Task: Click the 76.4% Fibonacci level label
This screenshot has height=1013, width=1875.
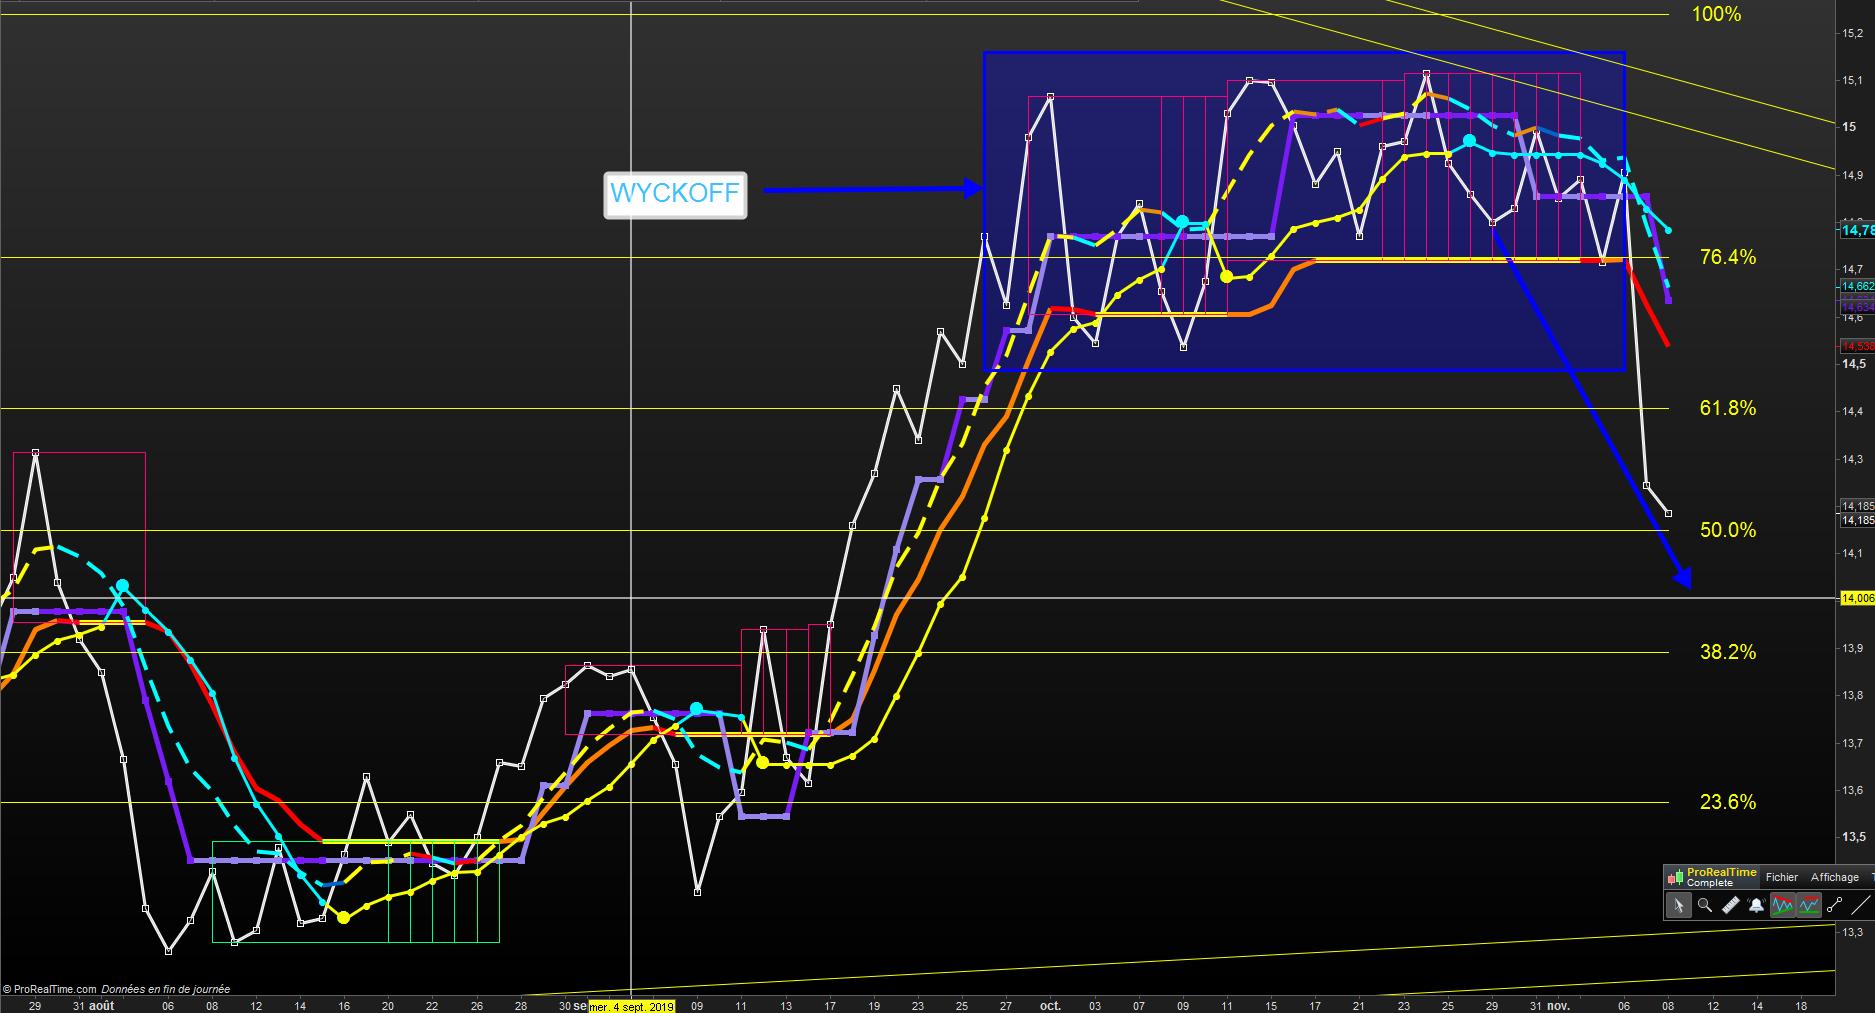Action: click(x=1728, y=257)
